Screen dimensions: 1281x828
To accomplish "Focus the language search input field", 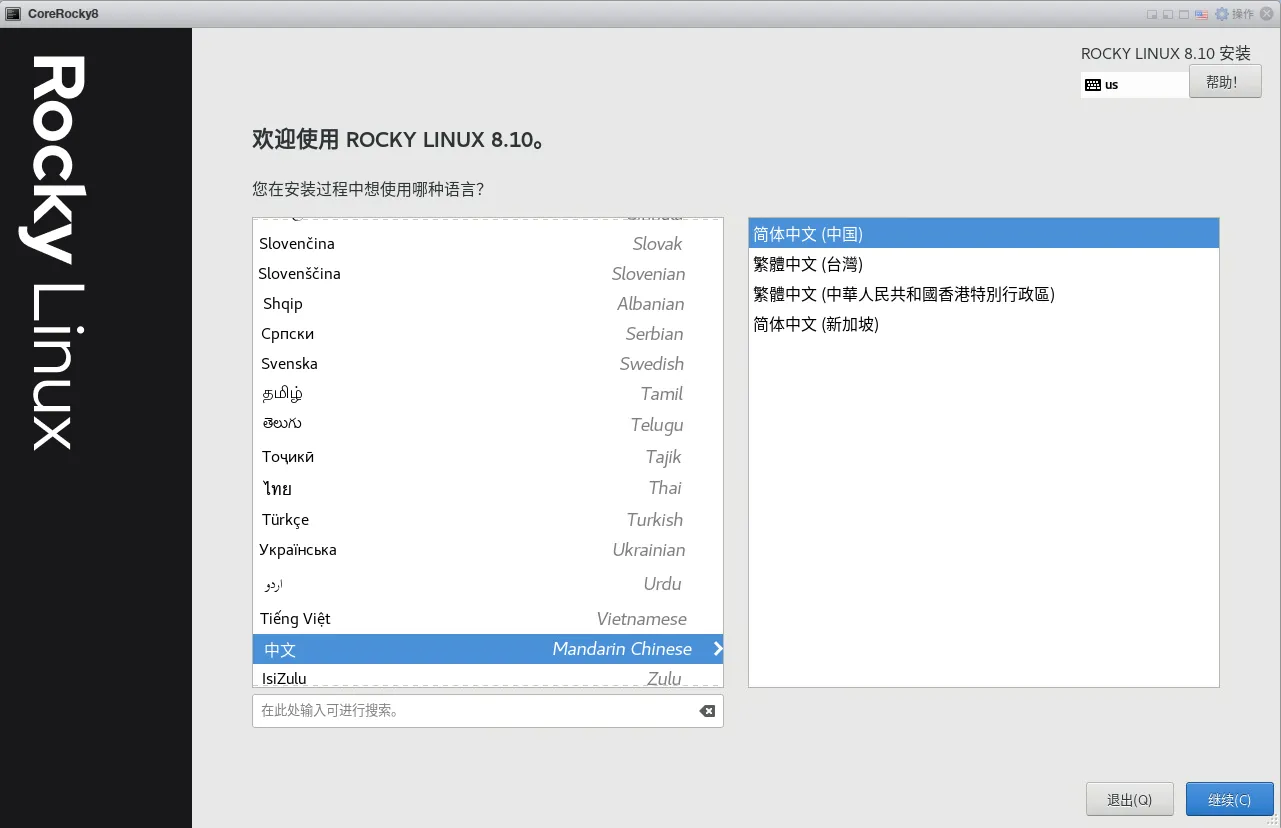I will click(x=470, y=711).
